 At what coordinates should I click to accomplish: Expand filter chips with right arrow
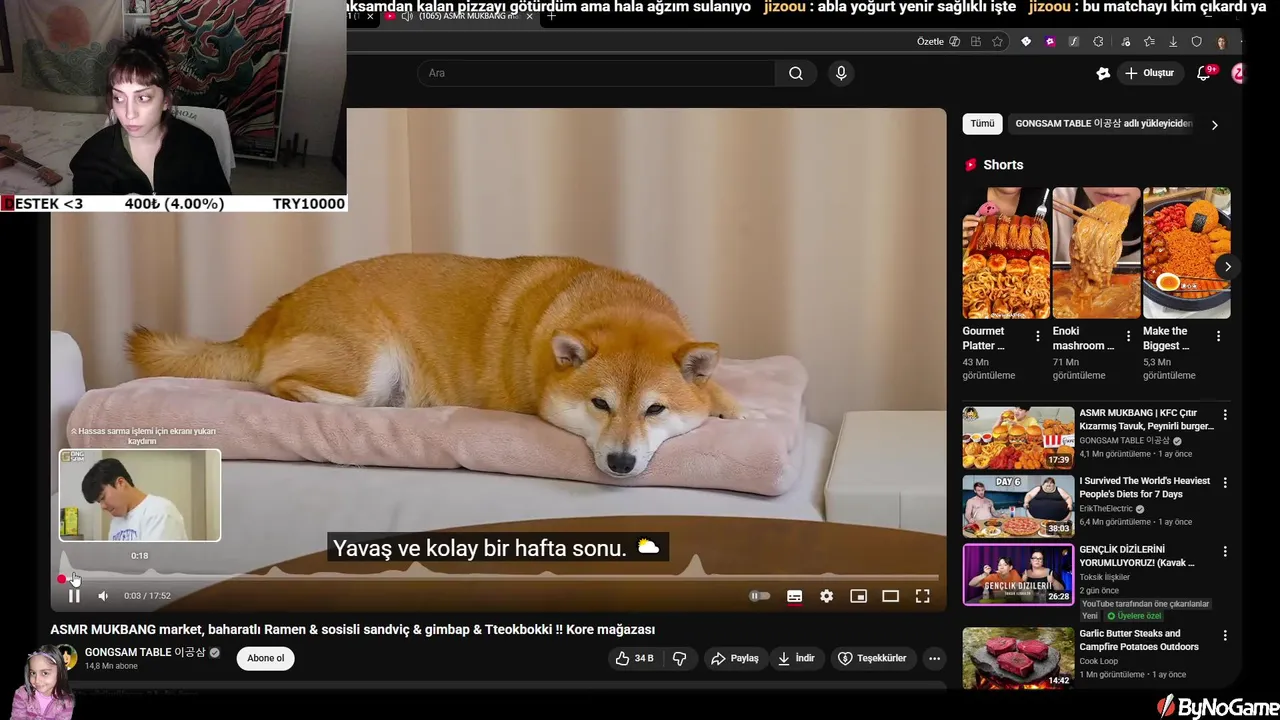click(x=1214, y=125)
